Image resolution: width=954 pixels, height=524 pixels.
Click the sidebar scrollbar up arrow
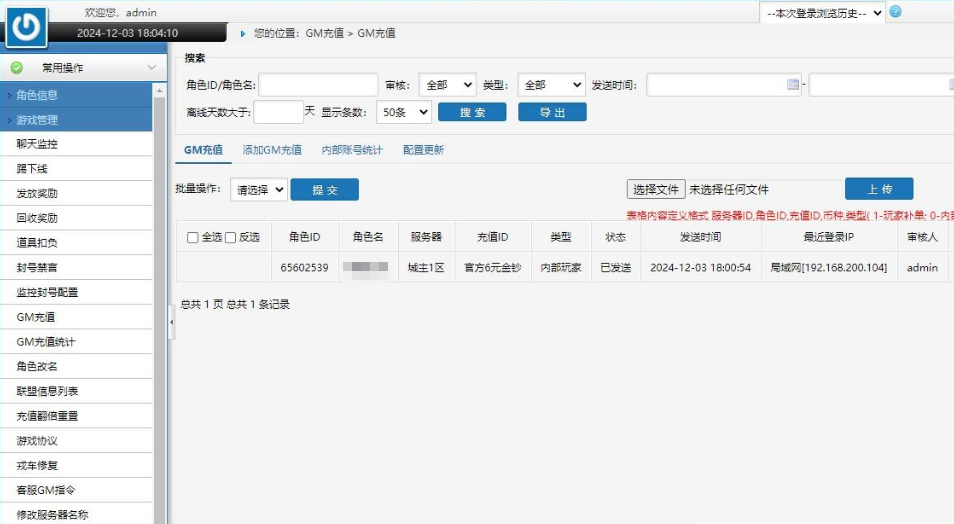click(x=159, y=90)
